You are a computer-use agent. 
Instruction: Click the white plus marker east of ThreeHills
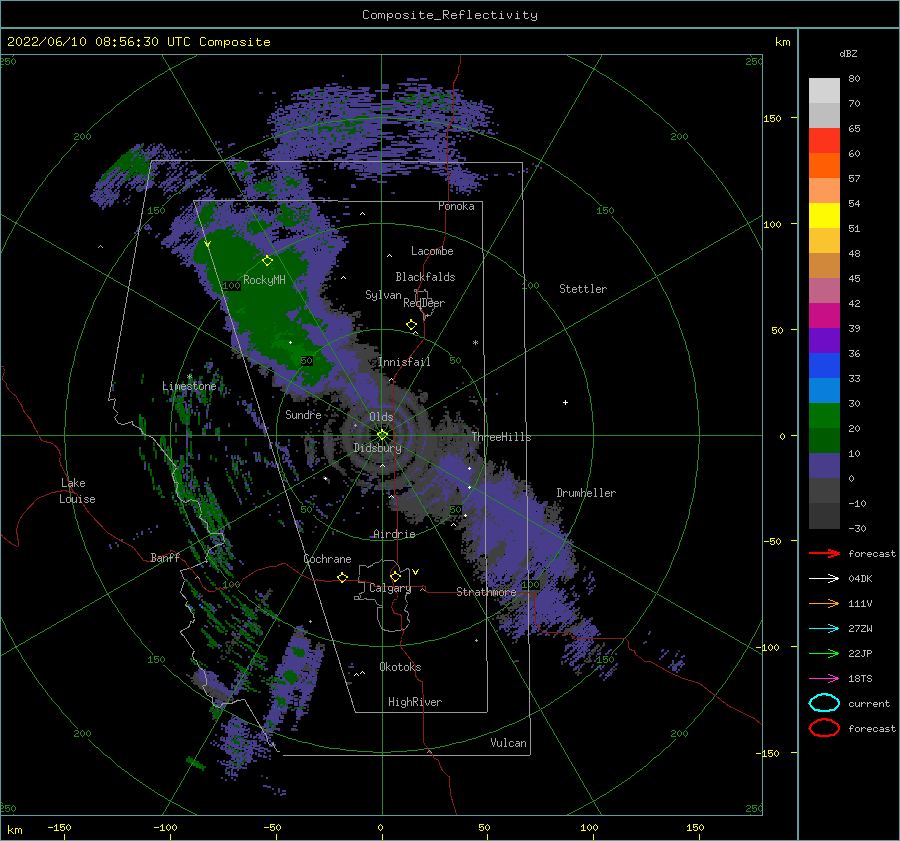tap(565, 402)
